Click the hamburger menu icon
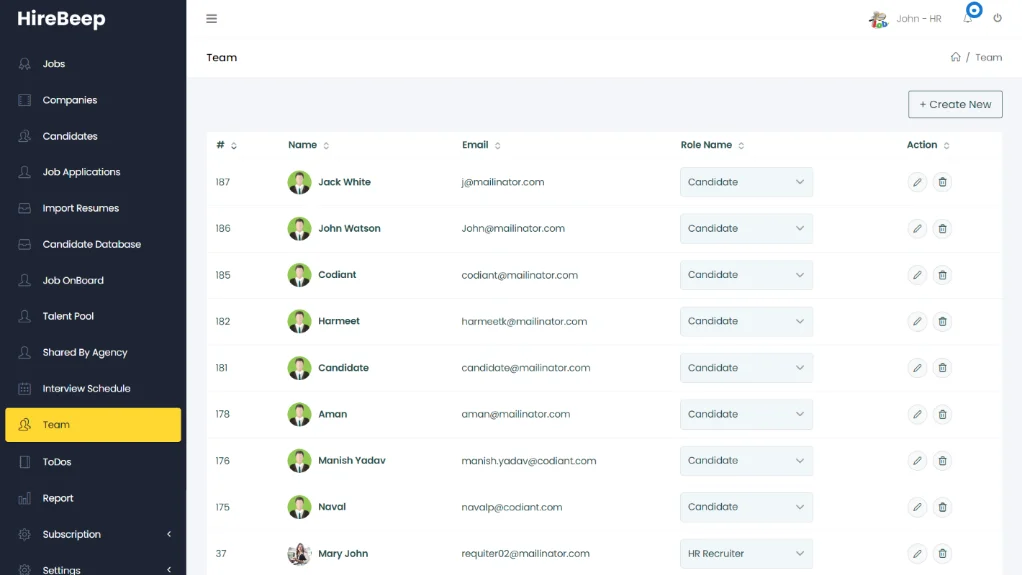Screen dimensions: 1022x575 click(x=211, y=19)
